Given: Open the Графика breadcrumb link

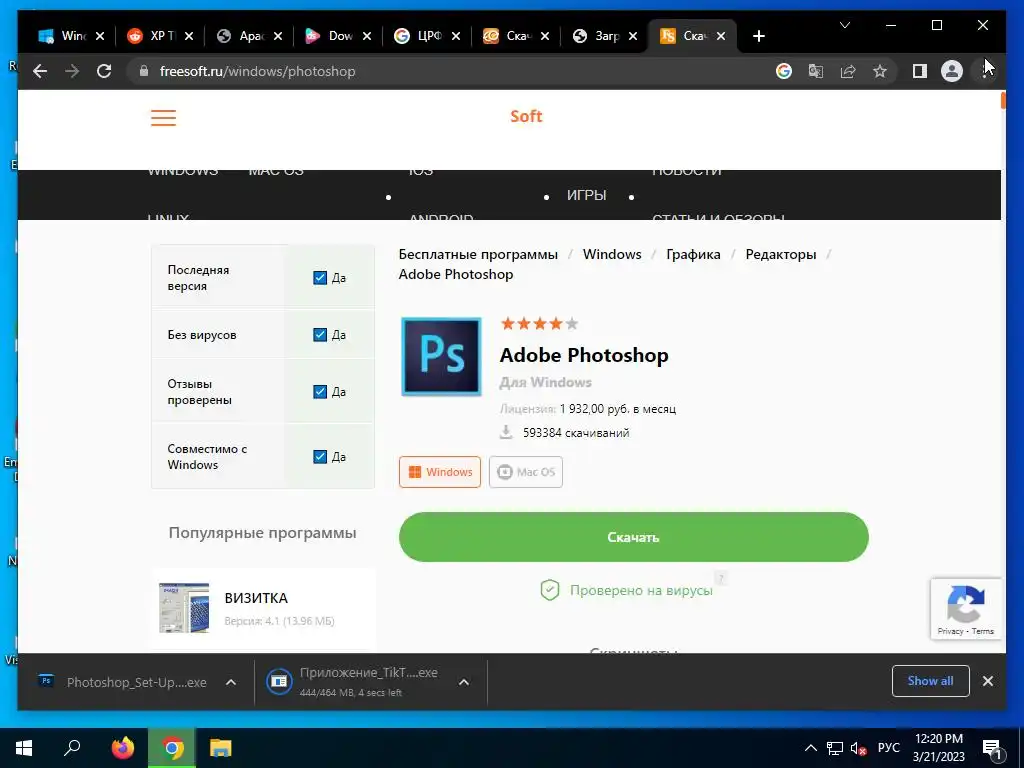Looking at the screenshot, I should [693, 254].
